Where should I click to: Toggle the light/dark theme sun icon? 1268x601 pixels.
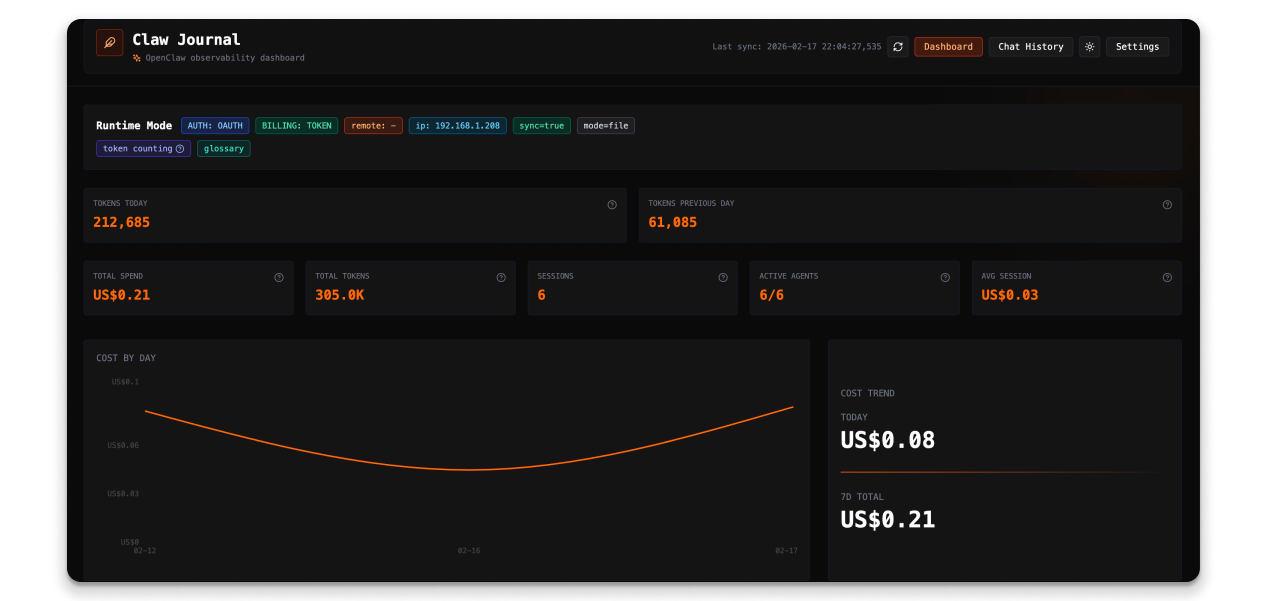click(x=1089, y=47)
